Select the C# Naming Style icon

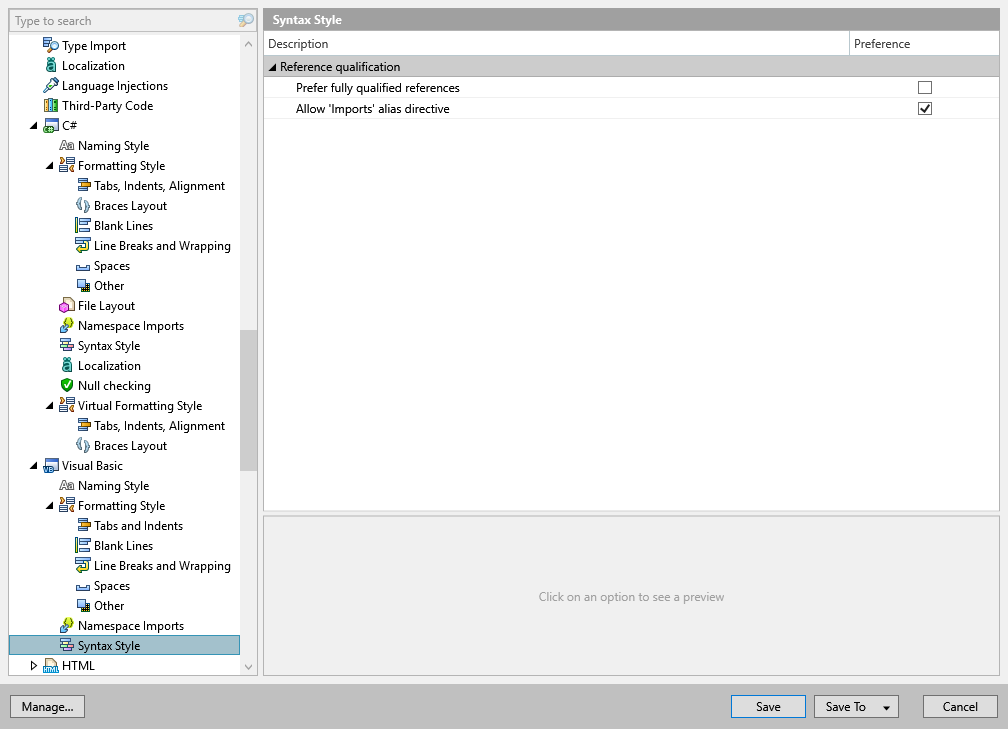coord(66,145)
